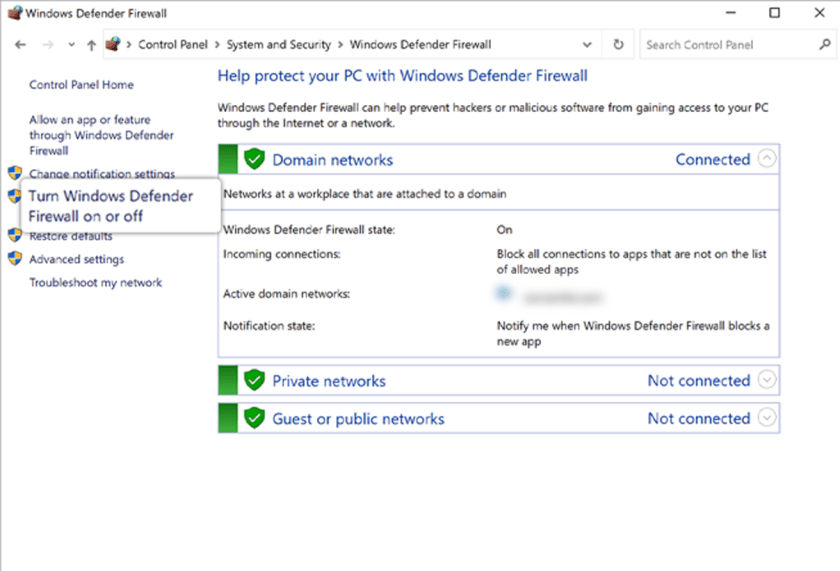840x571 pixels.
Task: Click Control Panel breadcrumb
Action: (x=172, y=44)
